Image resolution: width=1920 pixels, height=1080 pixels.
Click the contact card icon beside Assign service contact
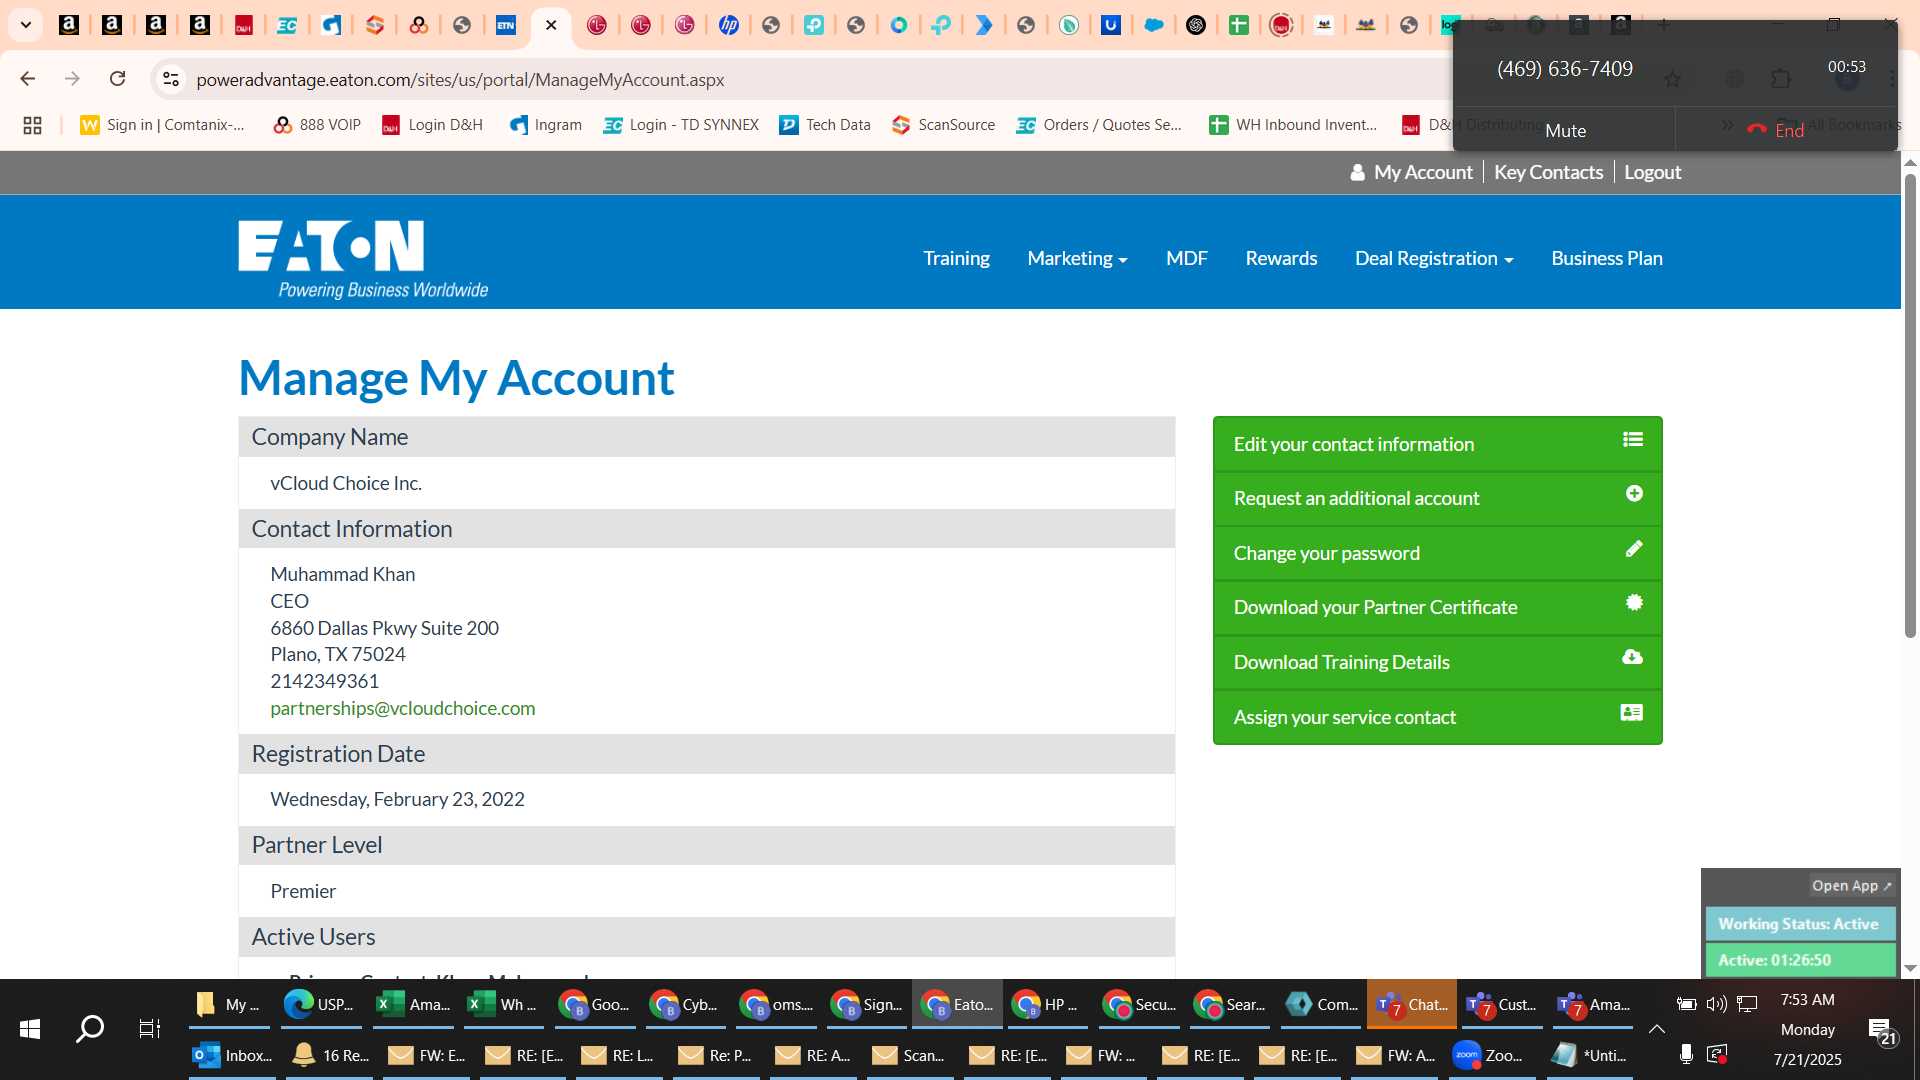(x=1631, y=712)
